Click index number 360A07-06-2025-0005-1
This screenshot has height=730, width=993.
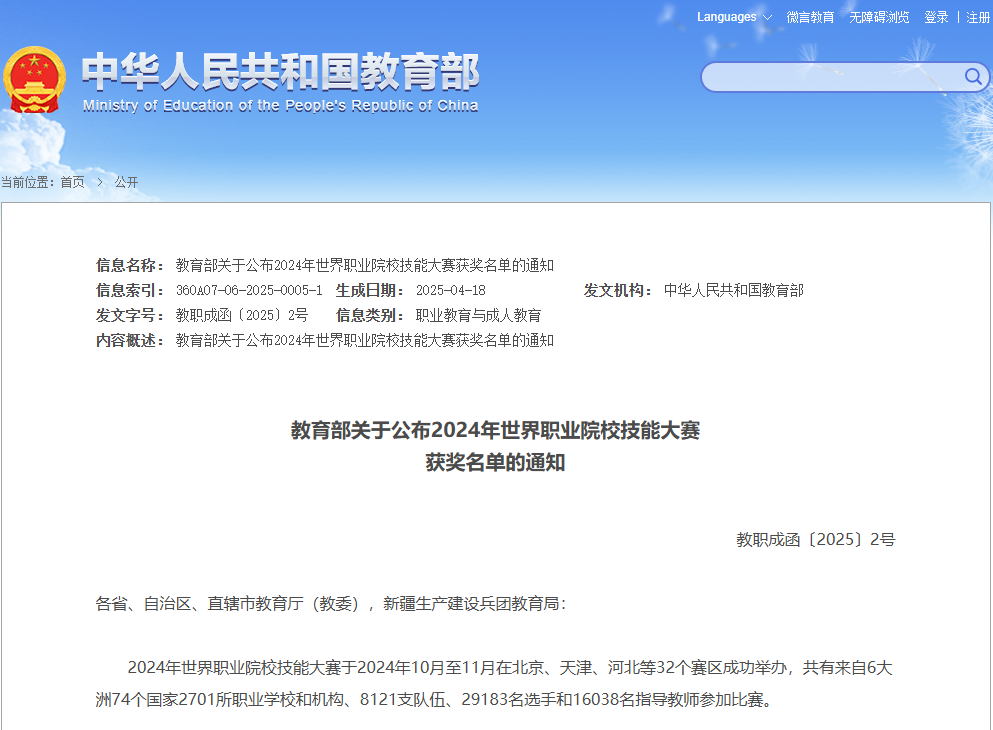click(x=249, y=291)
